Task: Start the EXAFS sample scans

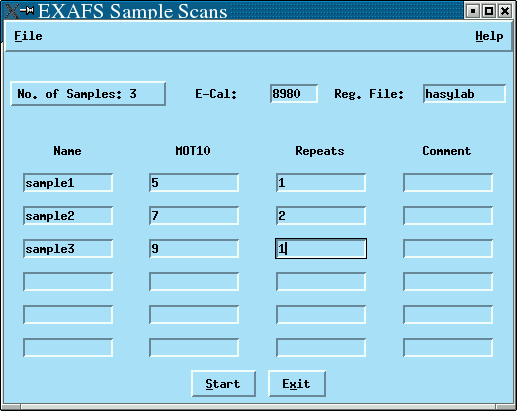Action: tap(223, 384)
